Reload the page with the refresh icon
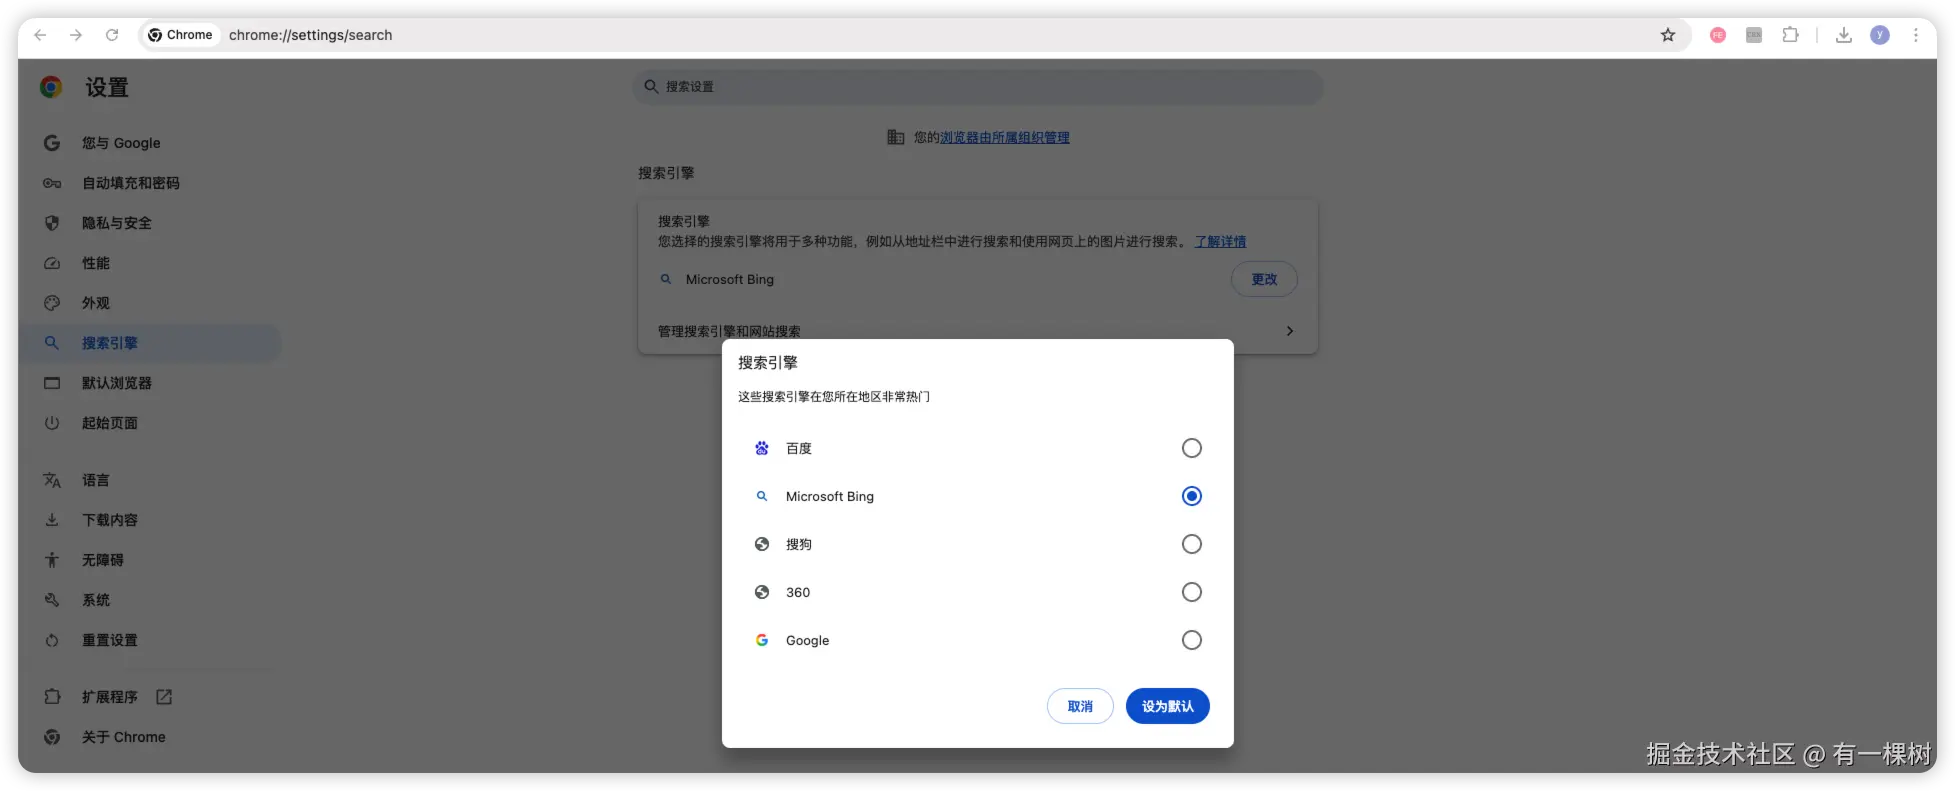Screen dimensions: 1955x791 coord(112,35)
